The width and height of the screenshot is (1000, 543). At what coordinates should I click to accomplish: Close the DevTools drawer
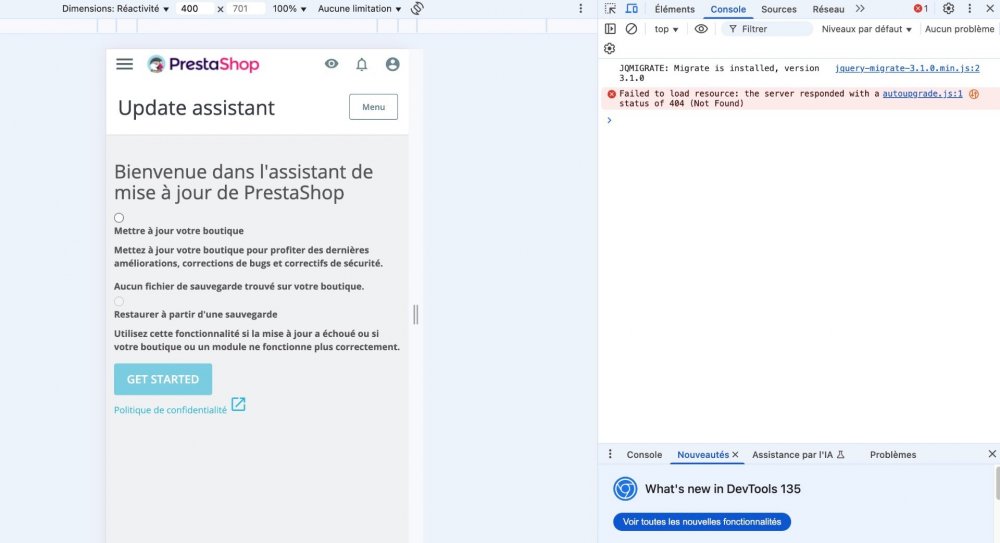tap(992, 454)
